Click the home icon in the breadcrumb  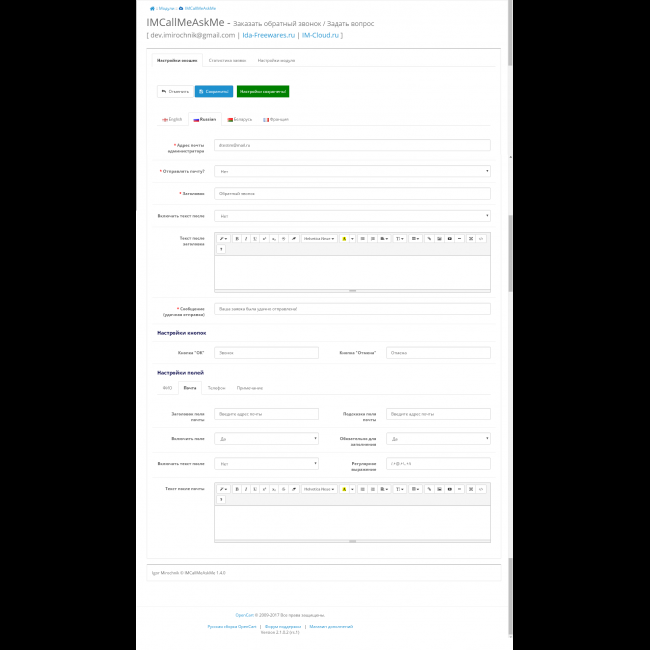click(149, 8)
